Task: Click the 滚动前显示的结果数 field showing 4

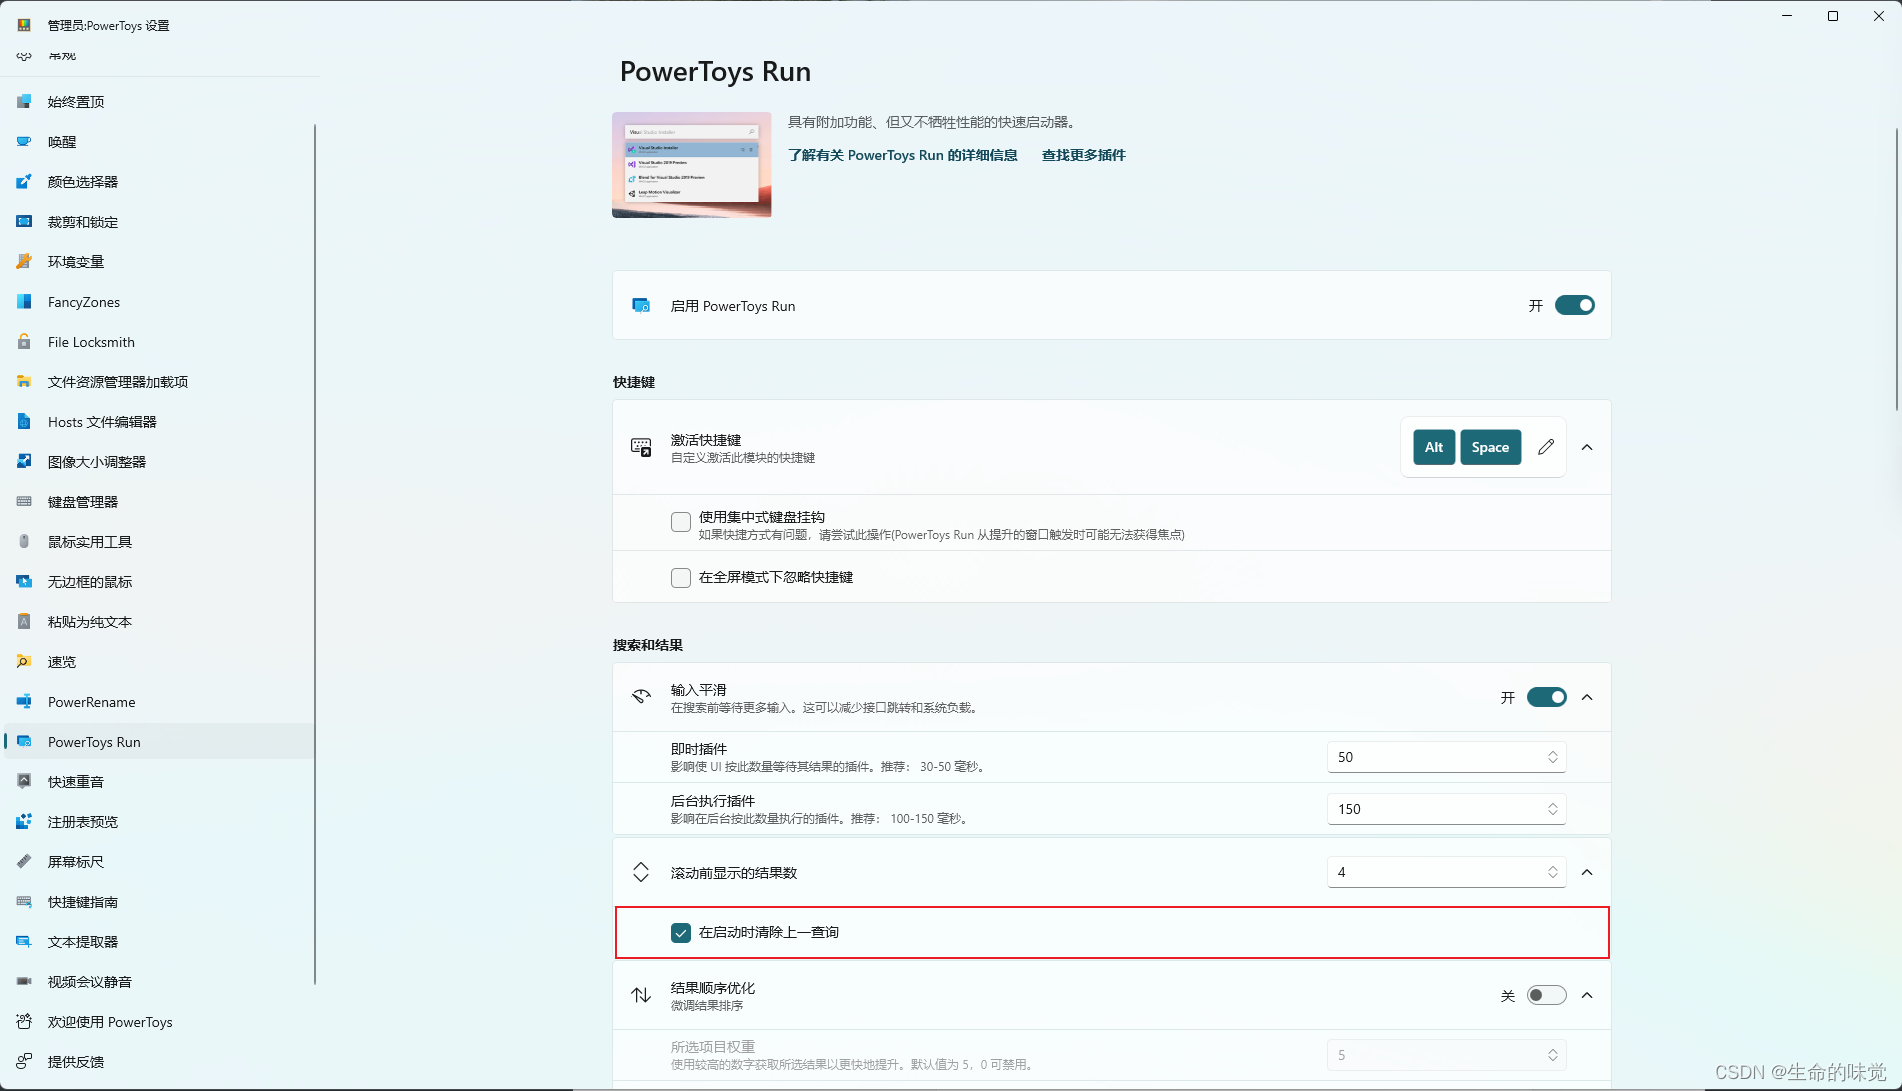Action: [1446, 872]
